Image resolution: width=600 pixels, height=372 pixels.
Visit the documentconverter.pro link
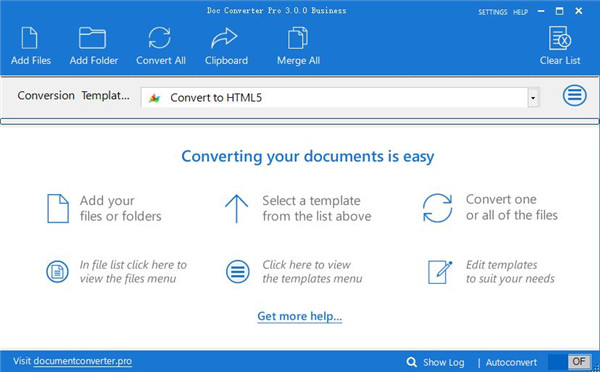[83, 361]
